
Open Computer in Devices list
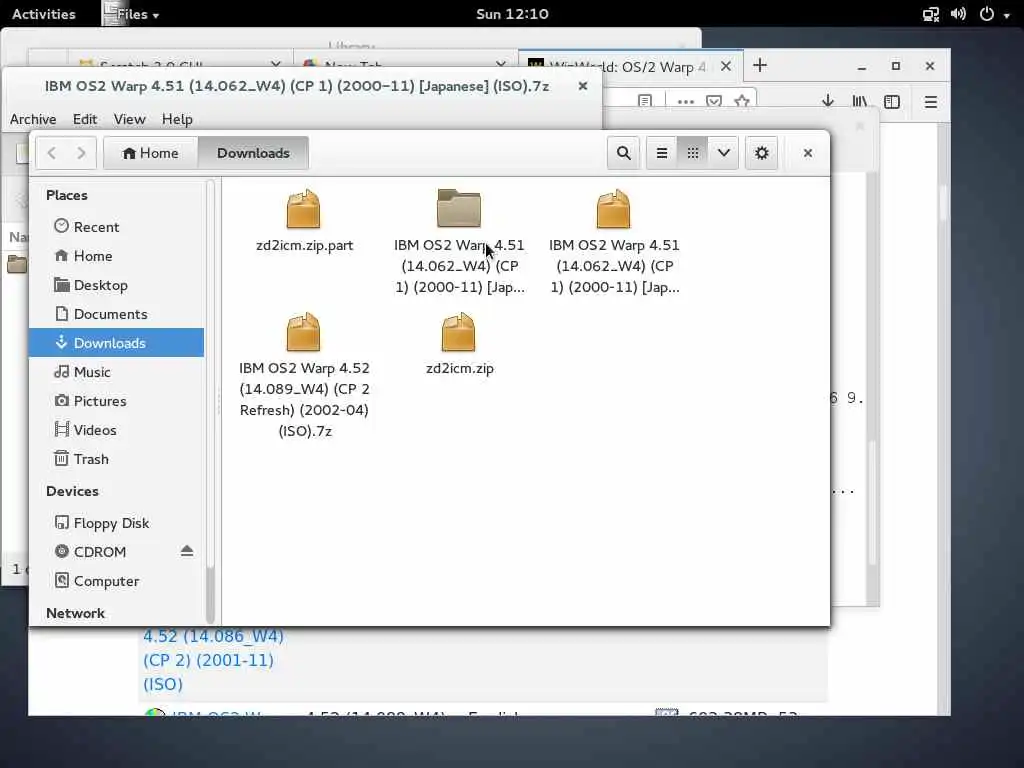pos(117,581)
